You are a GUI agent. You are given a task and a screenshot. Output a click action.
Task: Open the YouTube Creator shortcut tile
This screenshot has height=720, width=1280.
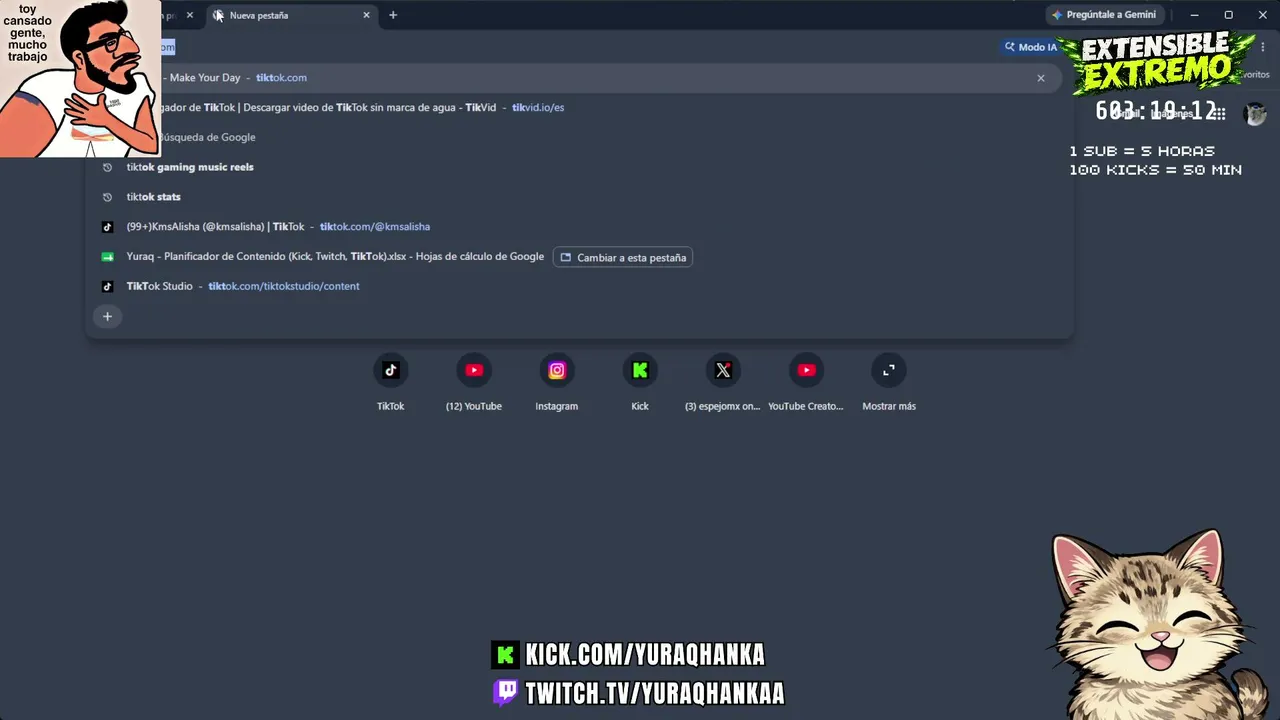[806, 383]
